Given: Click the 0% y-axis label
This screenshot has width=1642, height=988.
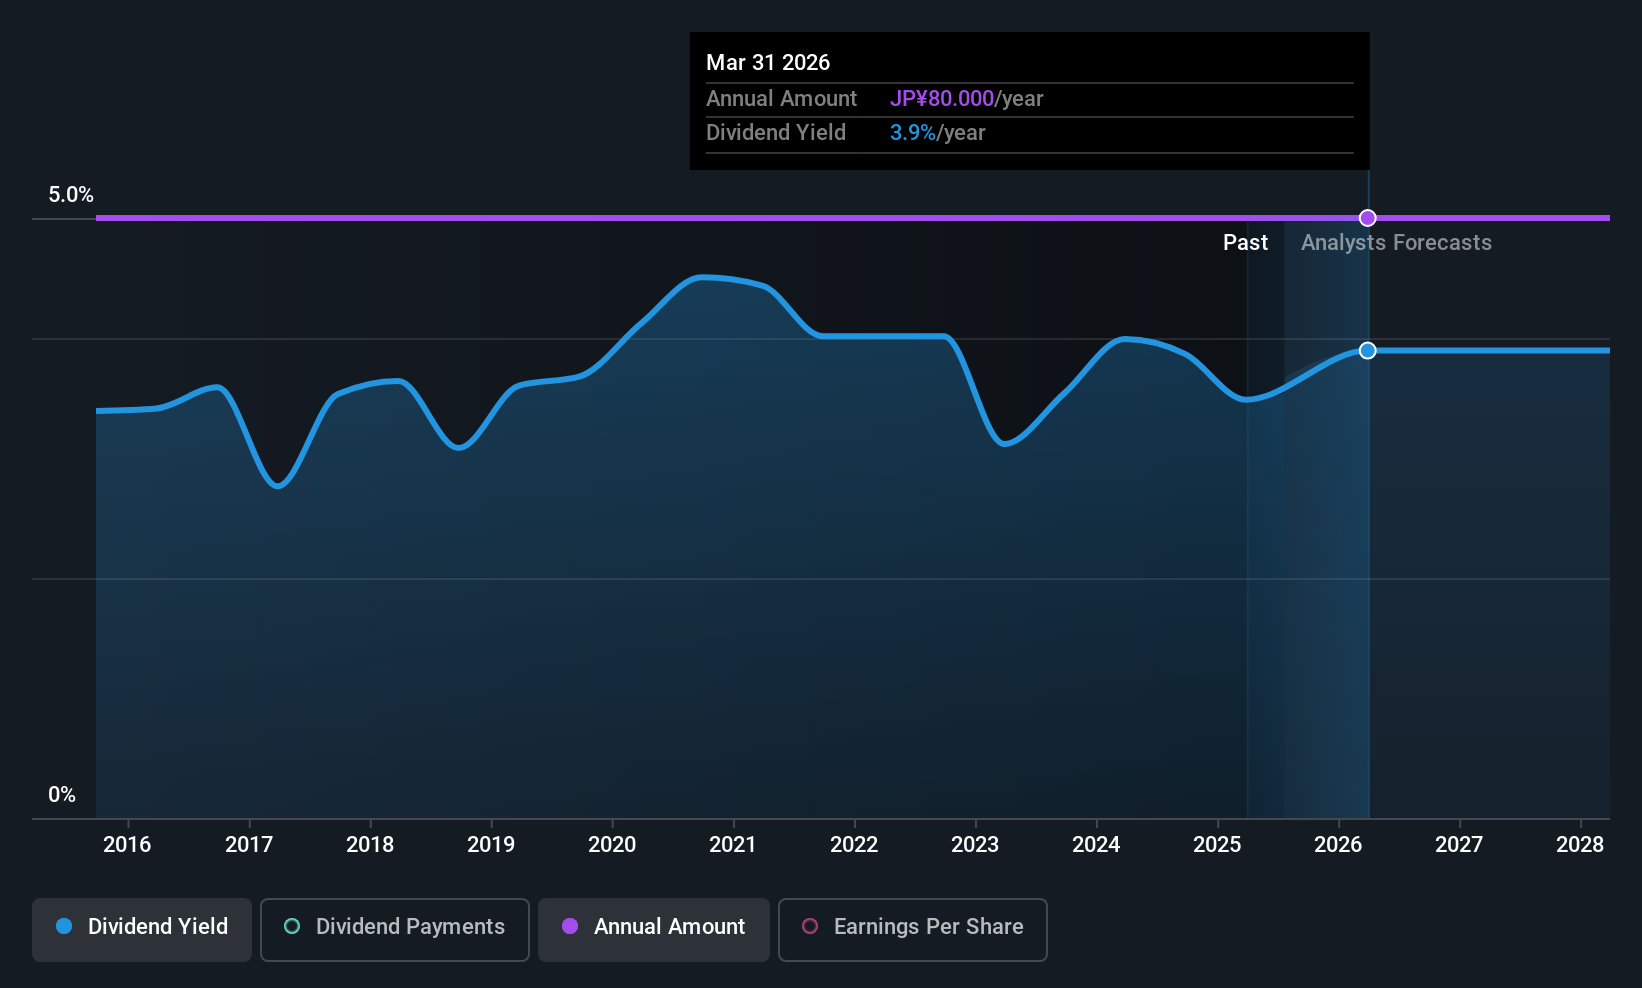Looking at the screenshot, I should [62, 795].
